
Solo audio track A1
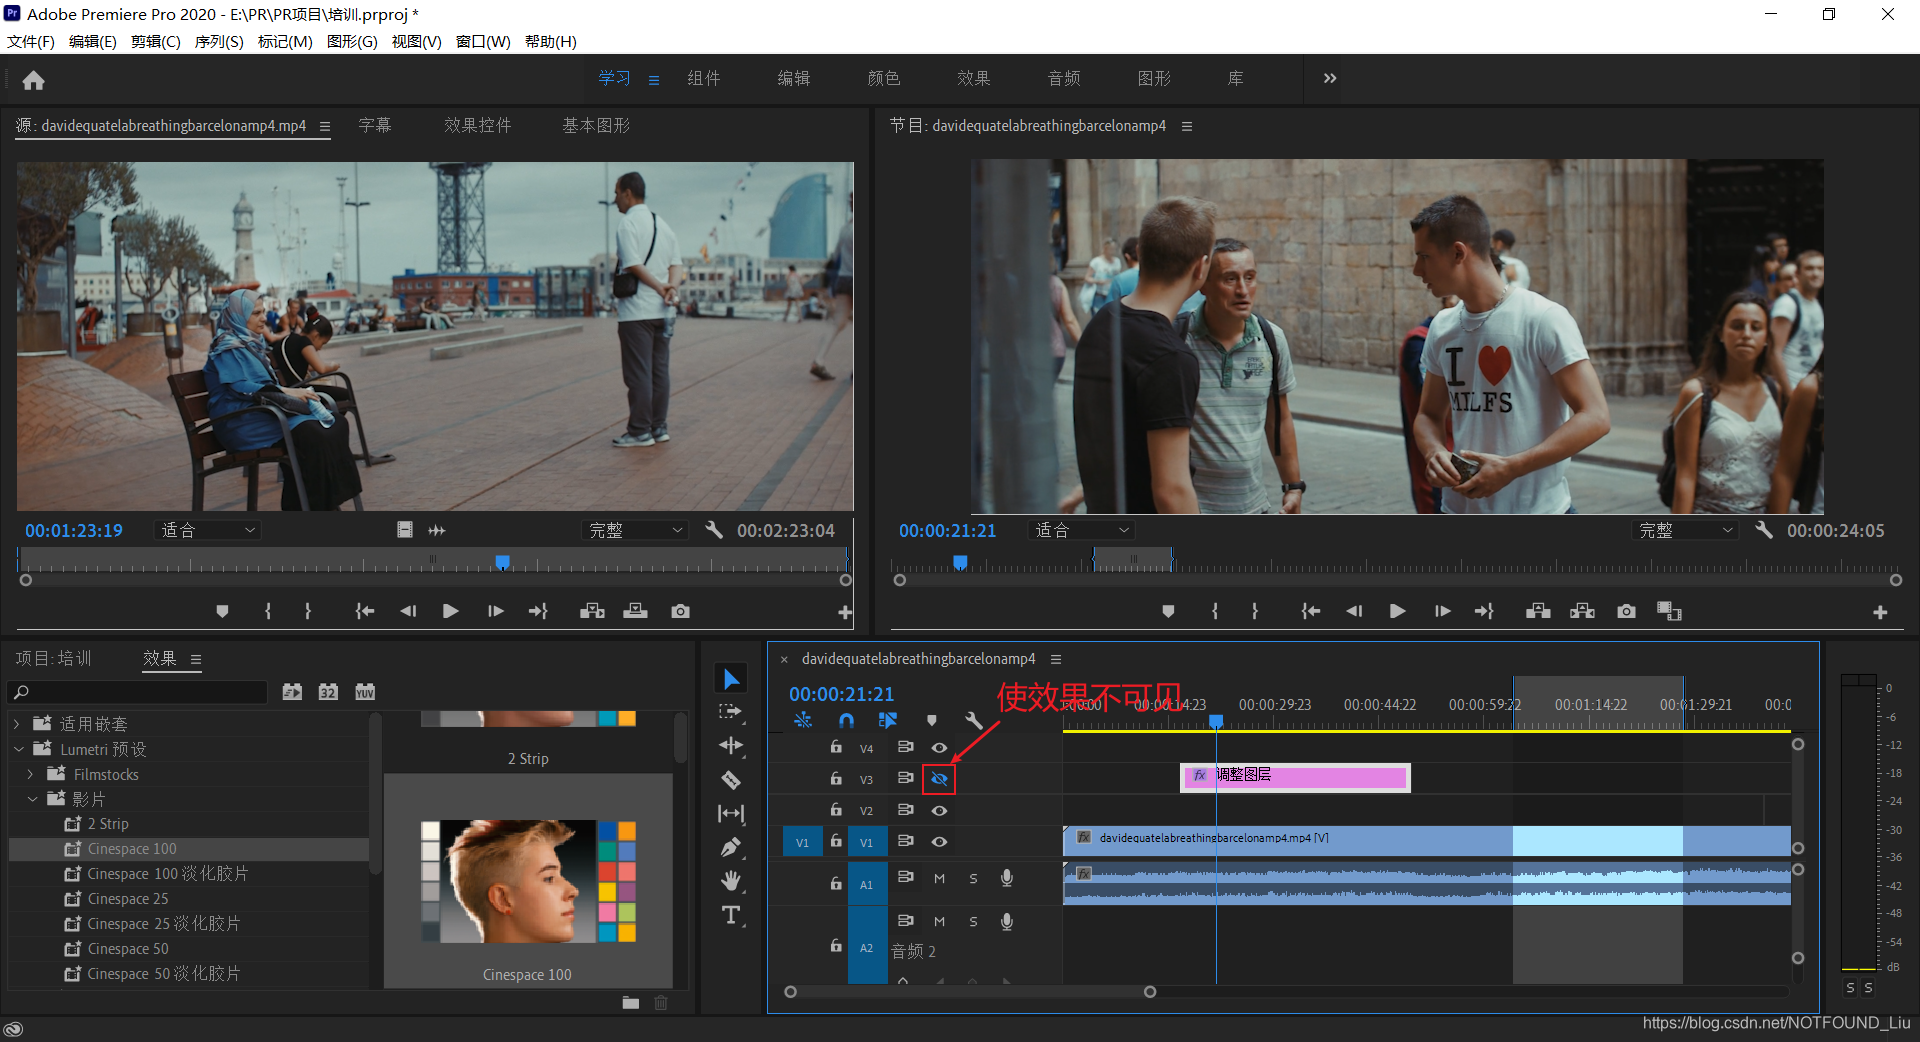[973, 879]
